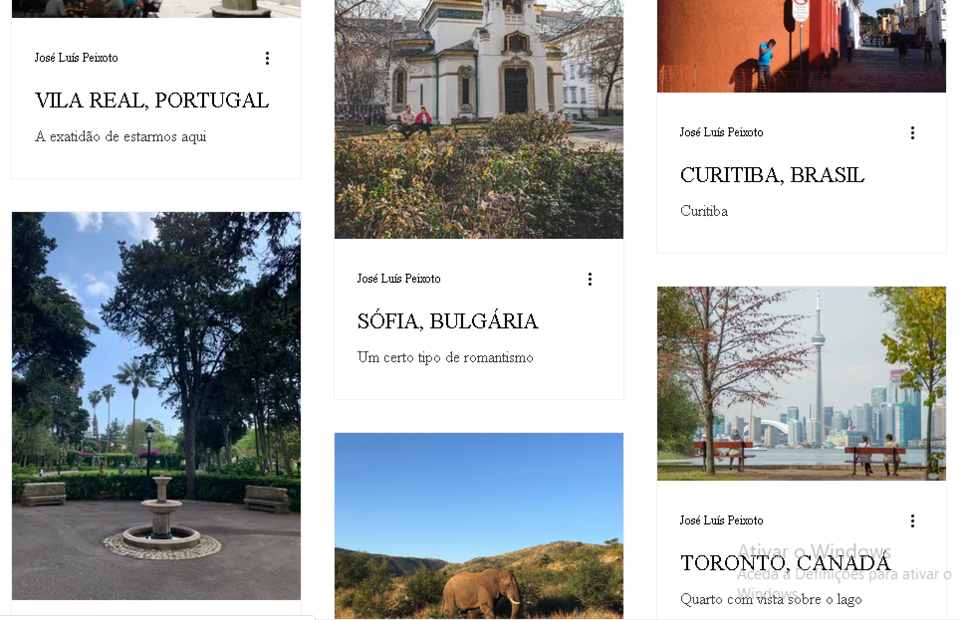
Task: Click author name above Curitiba title
Action: coord(721,132)
